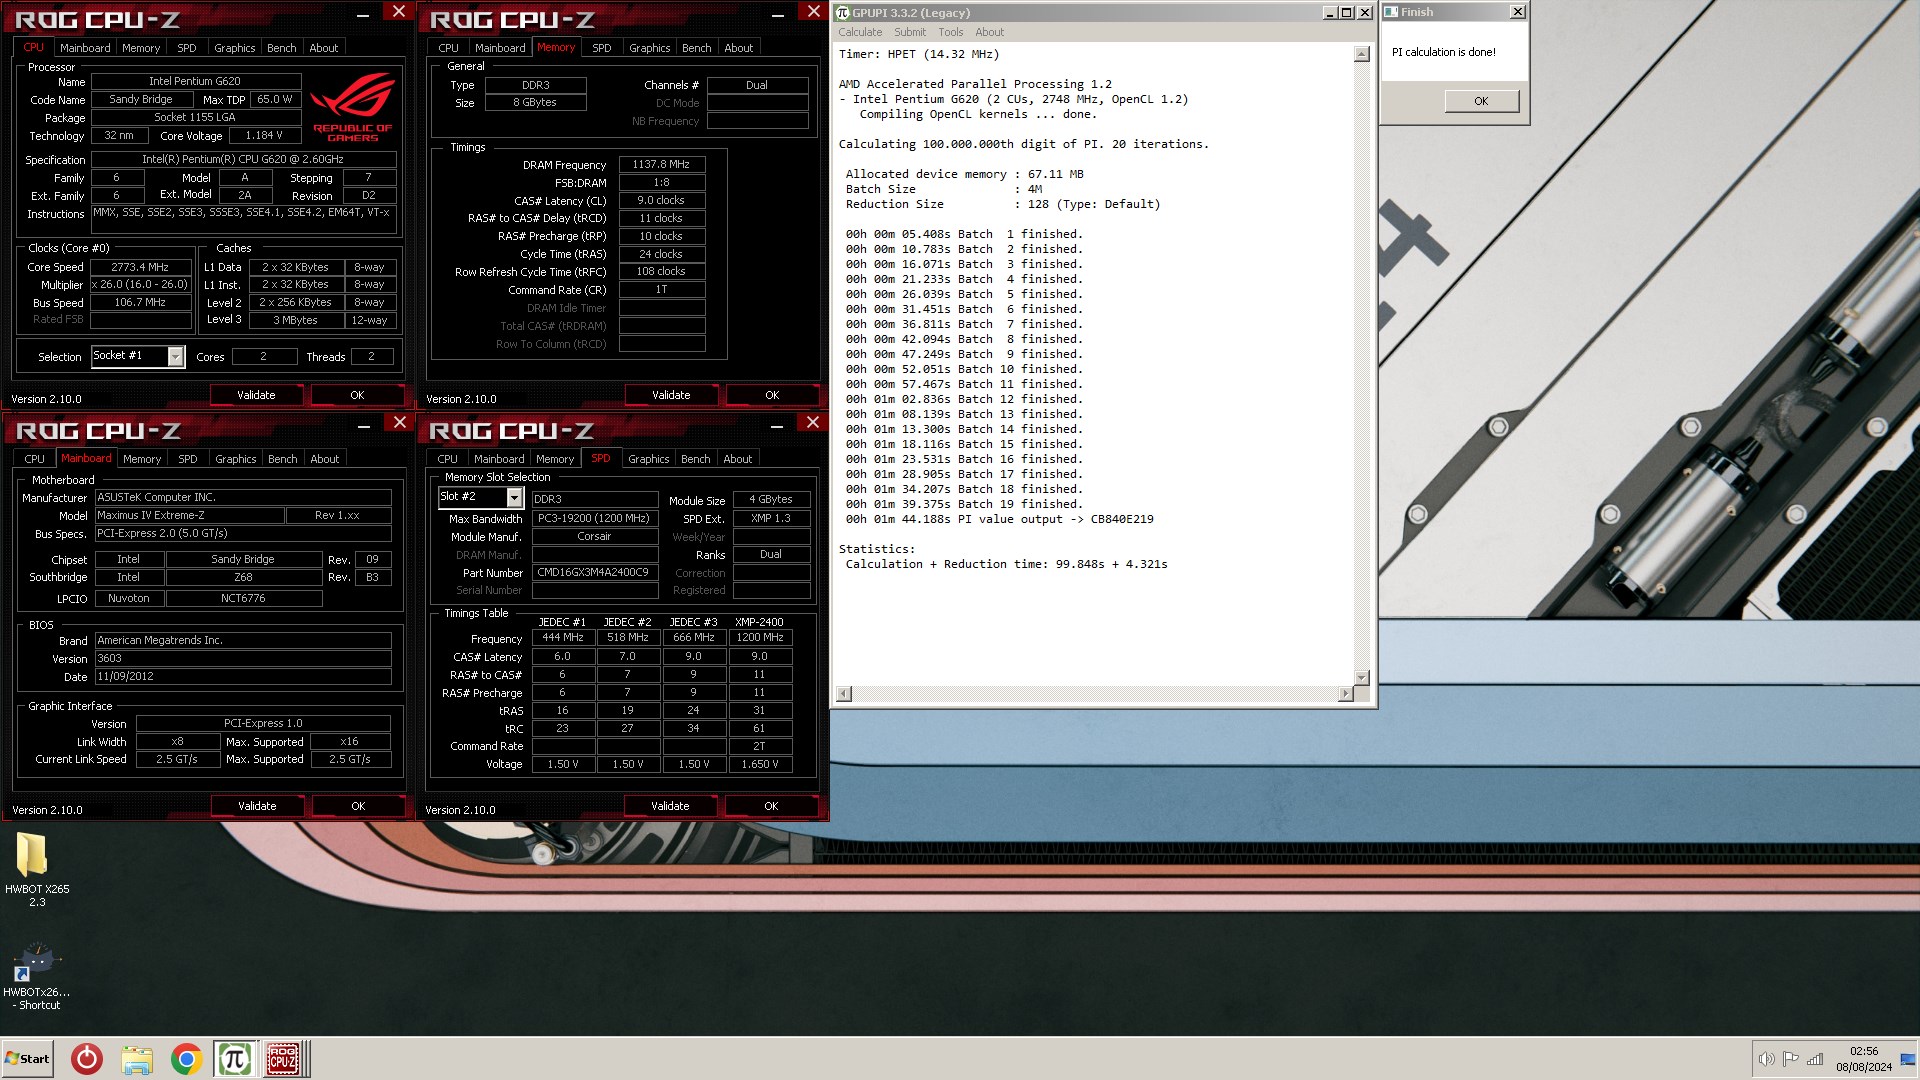Click the XMP-2400 frequency 1200 MHz cell
Screen dimensions: 1920x1080
pyautogui.click(x=759, y=638)
